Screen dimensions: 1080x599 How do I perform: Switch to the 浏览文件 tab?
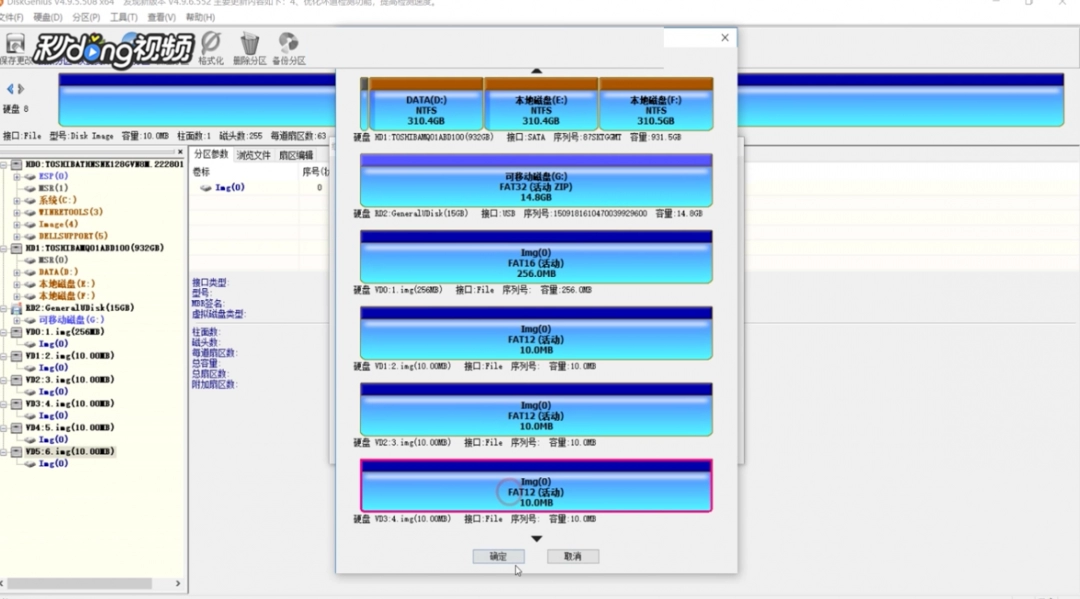coord(253,155)
